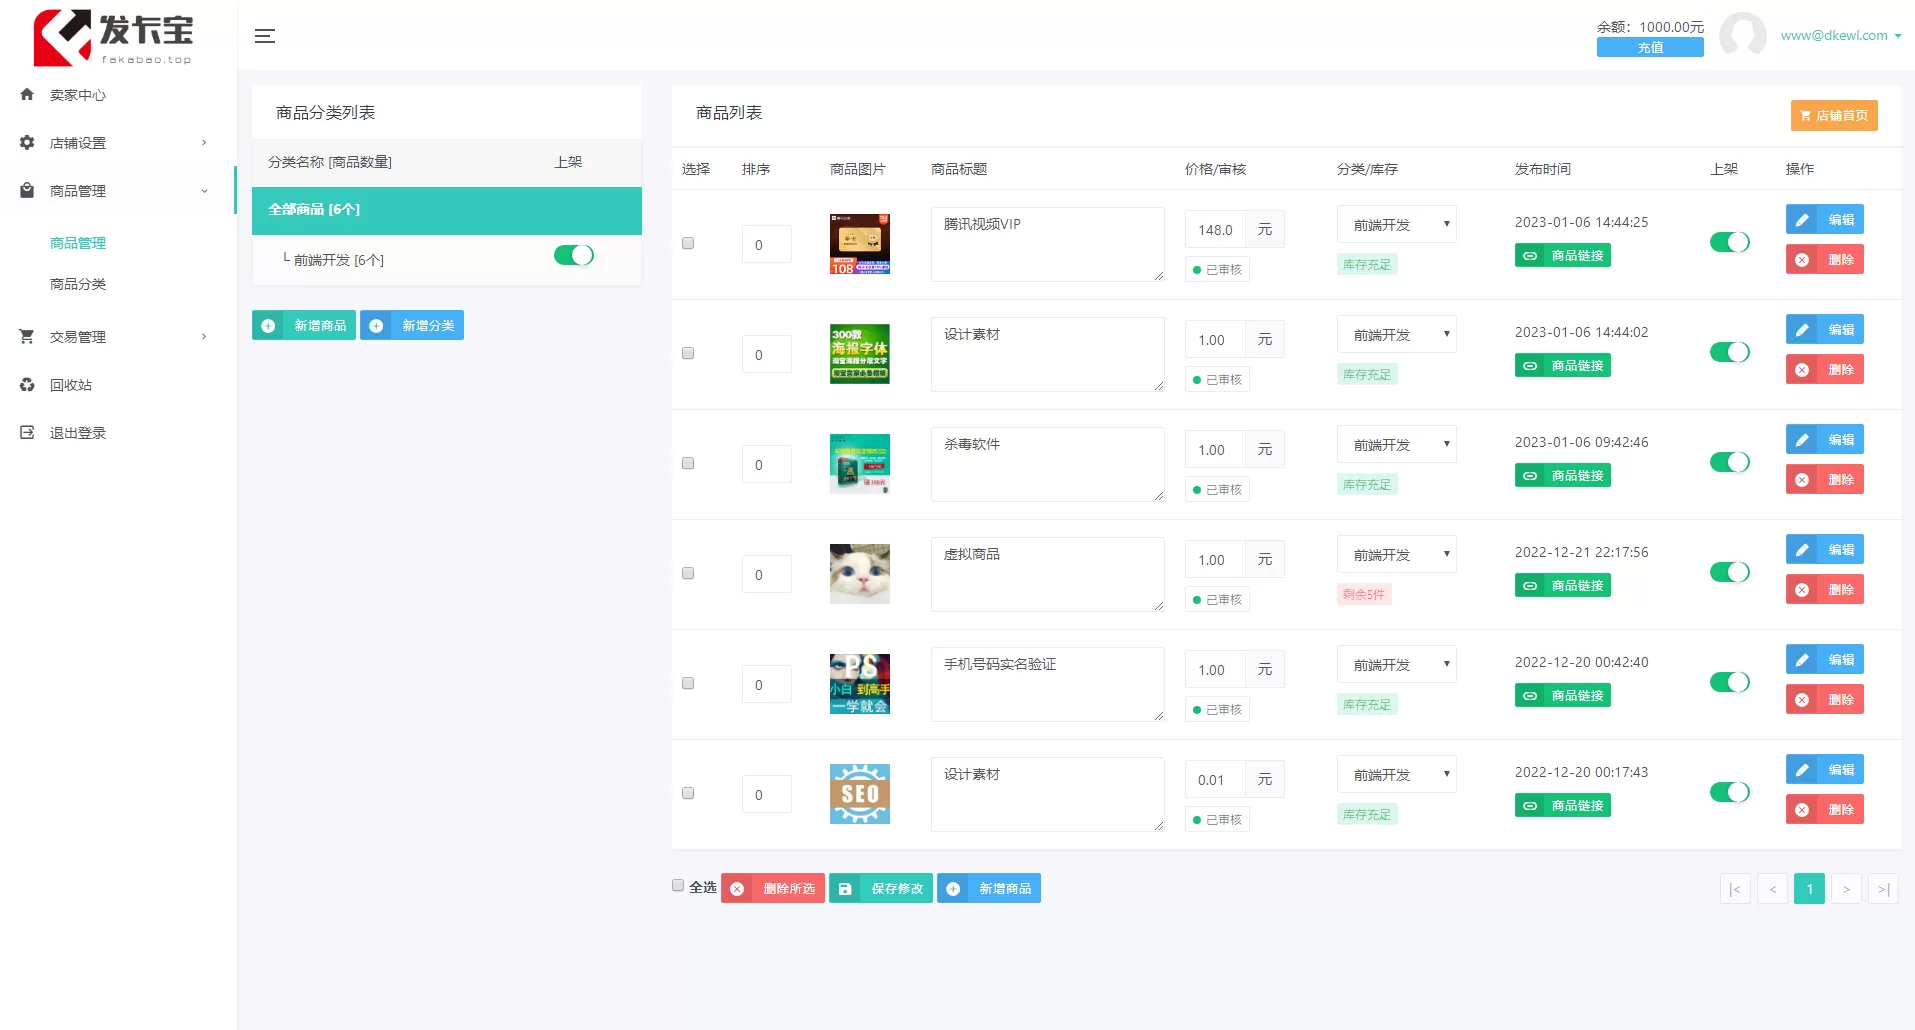
Task: Edit the 腾讯视频VIP product
Action: [1824, 219]
